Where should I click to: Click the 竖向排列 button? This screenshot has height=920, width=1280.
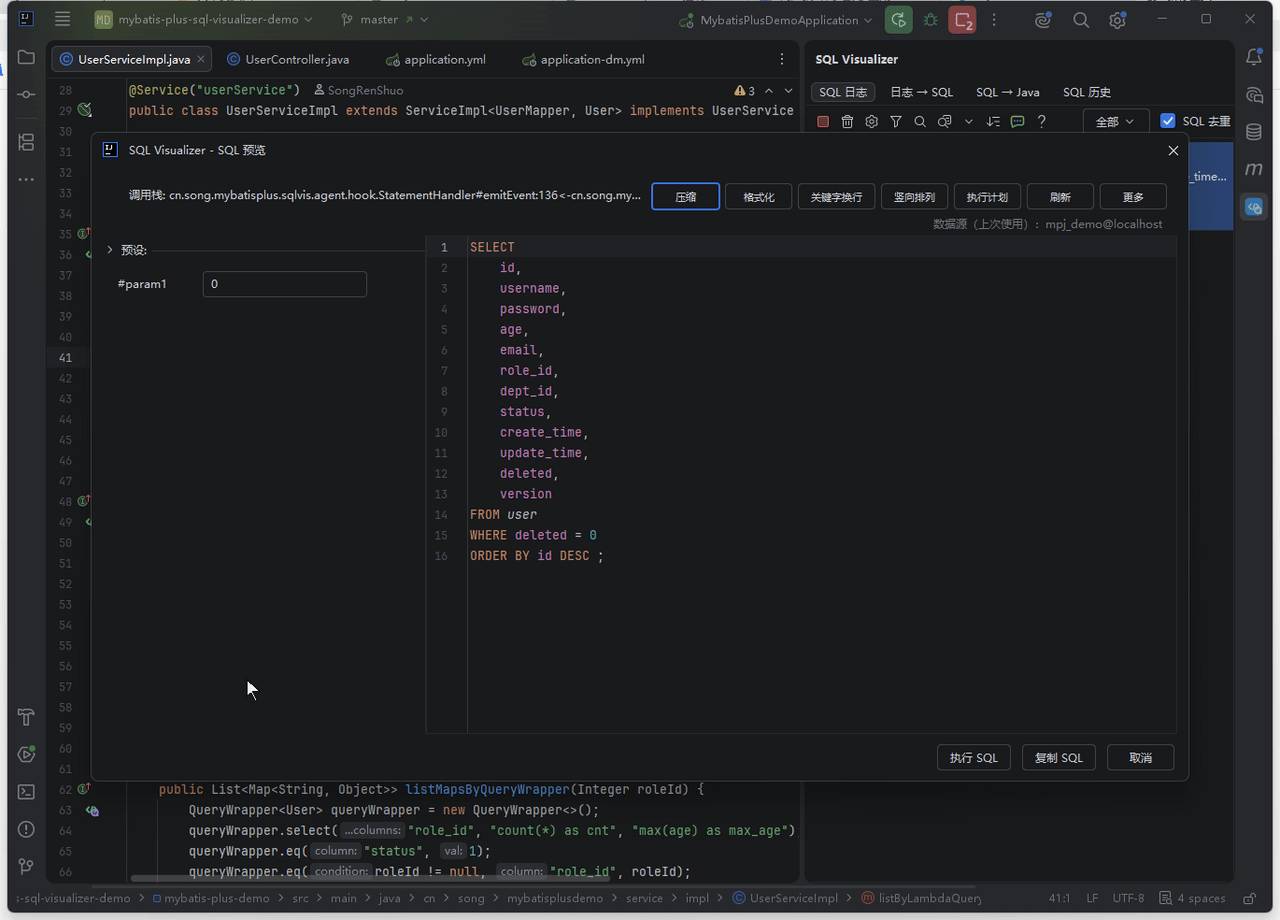[x=915, y=197]
